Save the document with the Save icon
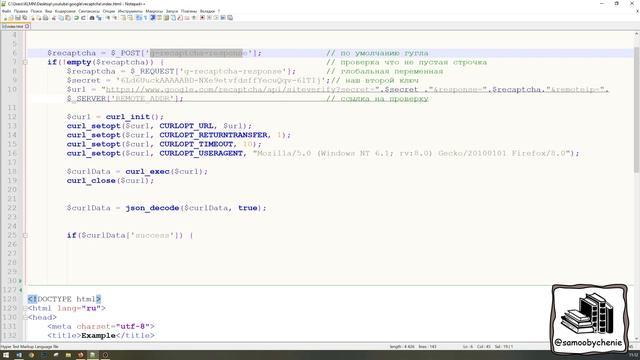Image resolution: width=640 pixels, height=360 pixels. point(18,18)
